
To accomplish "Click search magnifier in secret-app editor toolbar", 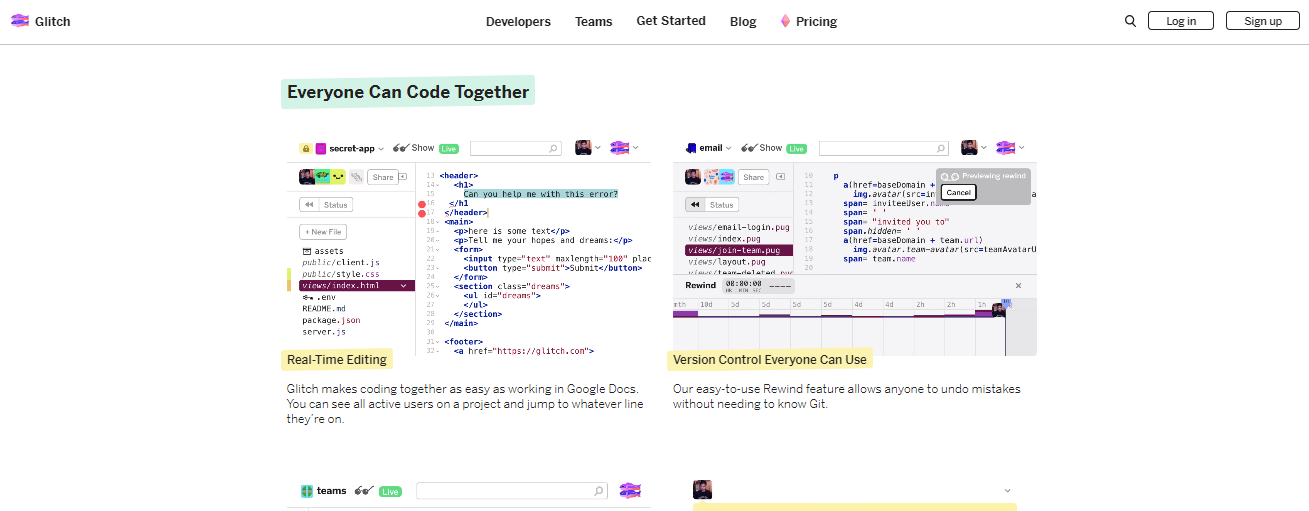I will pyautogui.click(x=553, y=148).
